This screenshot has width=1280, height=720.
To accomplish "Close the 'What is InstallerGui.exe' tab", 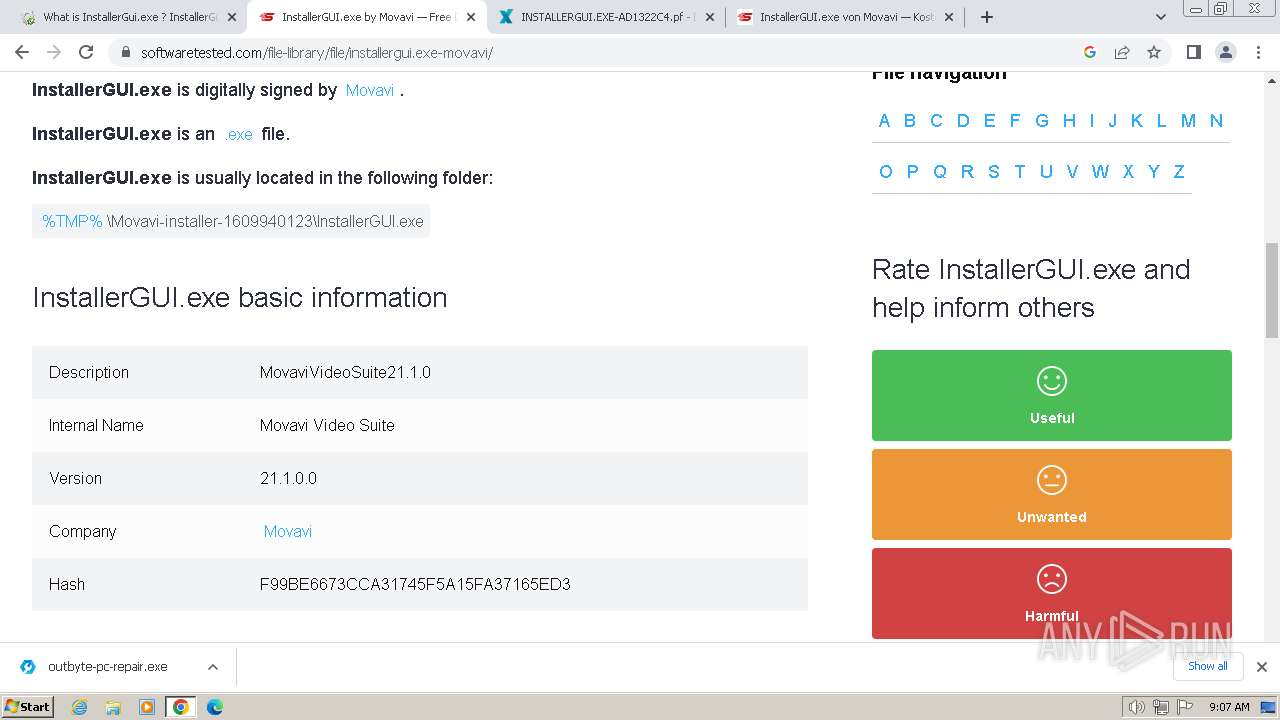I will 231,17.
